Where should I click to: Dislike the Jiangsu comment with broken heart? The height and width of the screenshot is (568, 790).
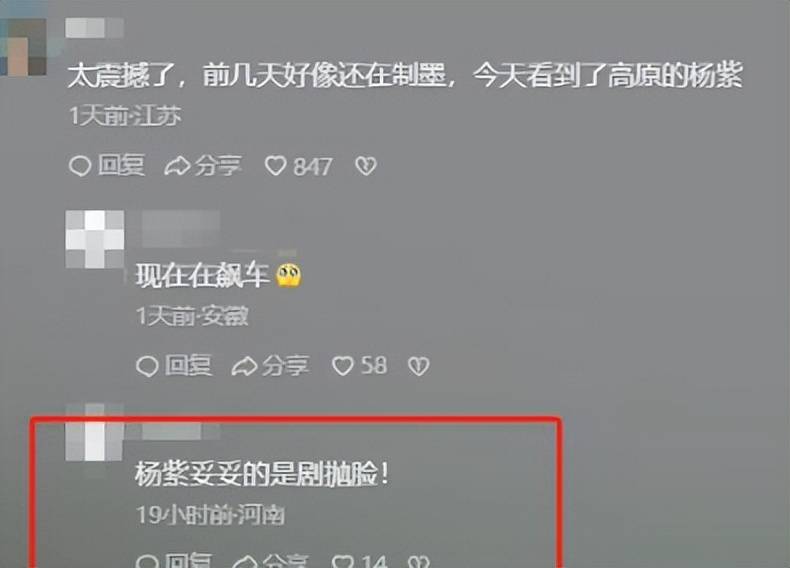coord(366,166)
